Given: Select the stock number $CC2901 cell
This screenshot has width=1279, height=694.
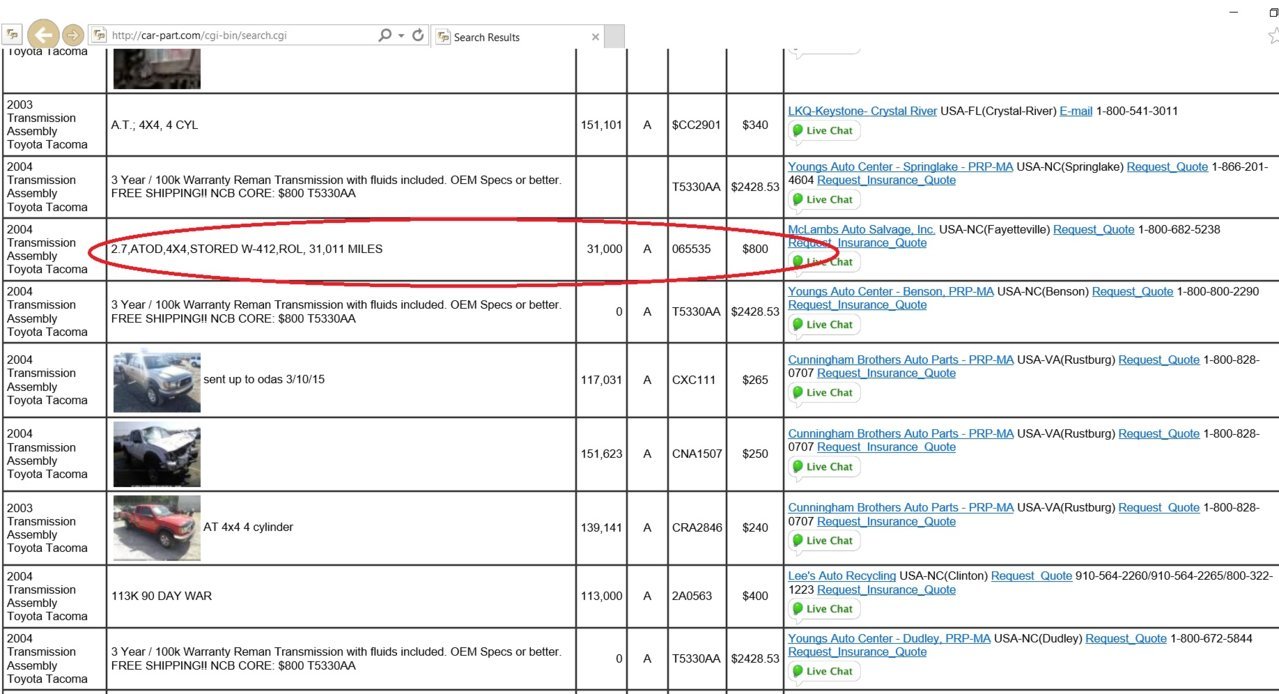Looking at the screenshot, I should tap(696, 125).
